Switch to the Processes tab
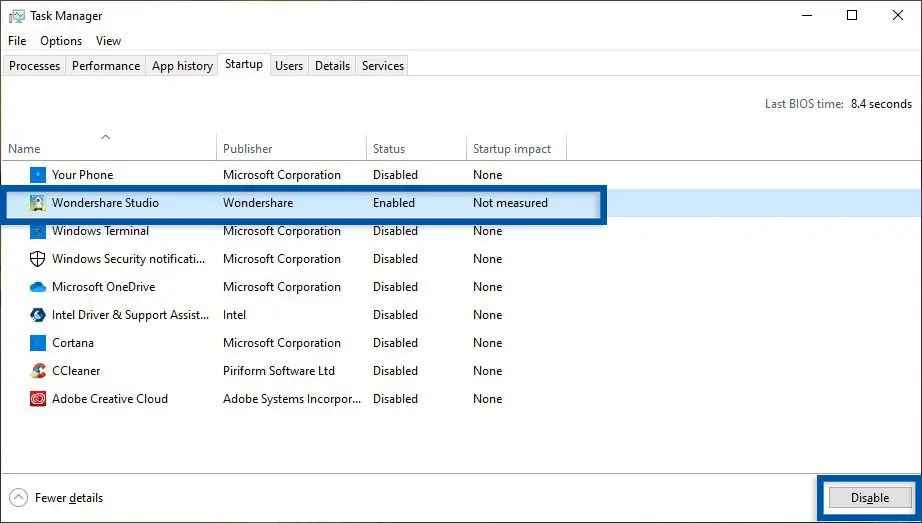 pyautogui.click(x=34, y=66)
